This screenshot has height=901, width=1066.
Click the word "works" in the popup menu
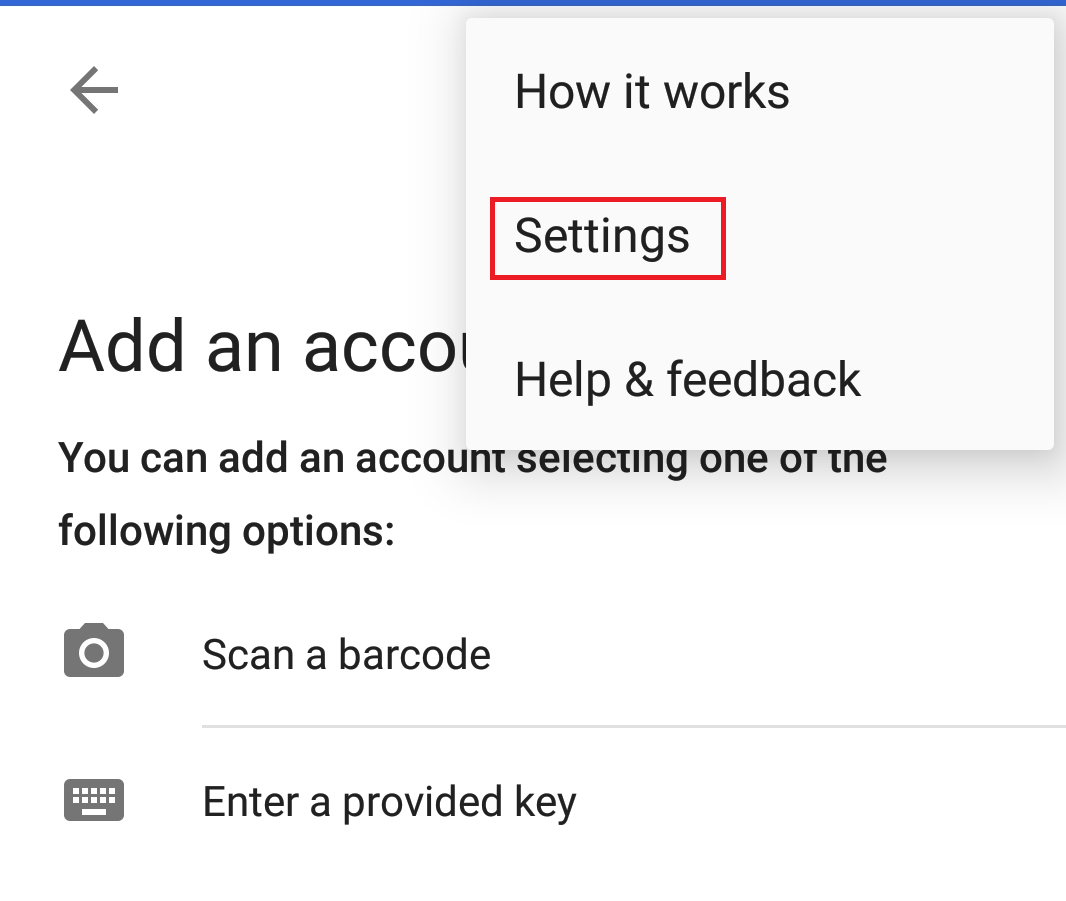click(x=727, y=92)
